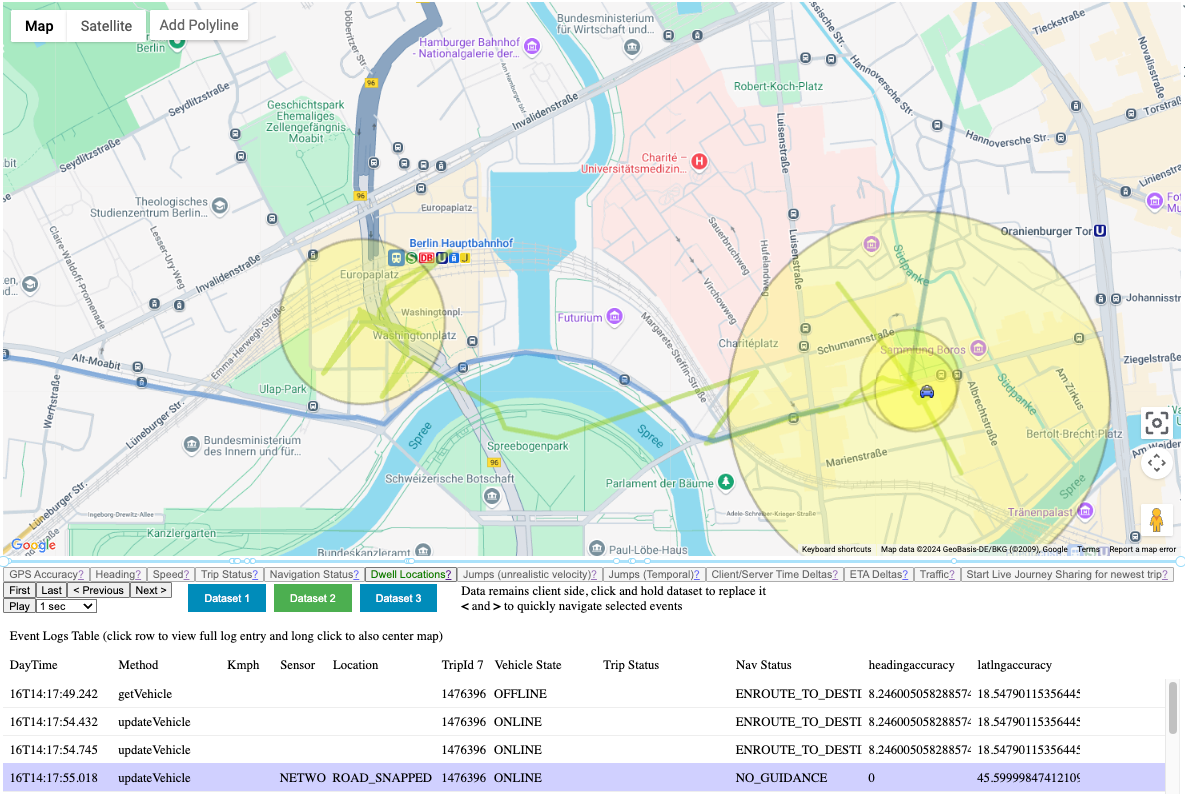This screenshot has height=794, width=1185.
Task: Toggle the Traffic layer button
Action: pyautogui.click(x=937, y=574)
